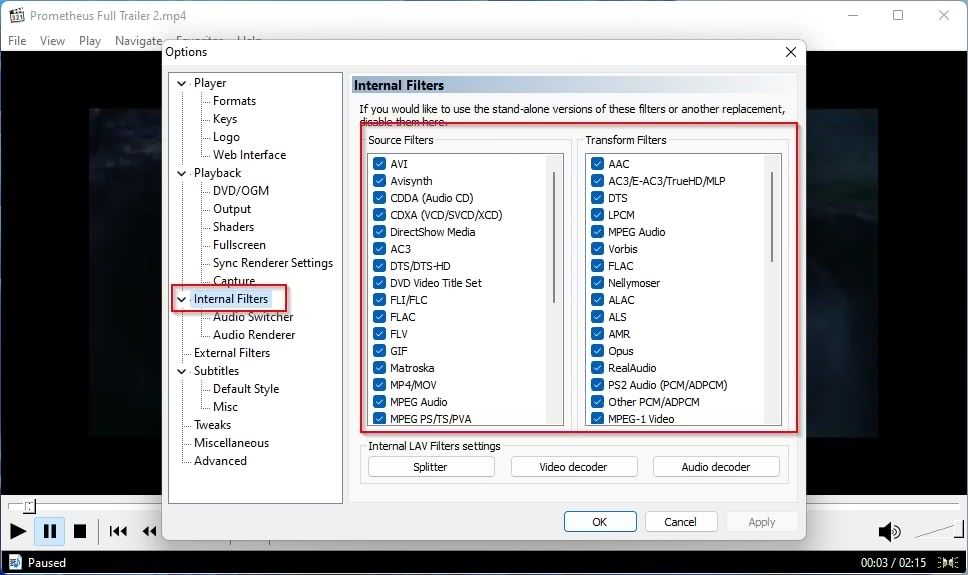
Task: Click the Play button in player controls
Action: coord(18,531)
